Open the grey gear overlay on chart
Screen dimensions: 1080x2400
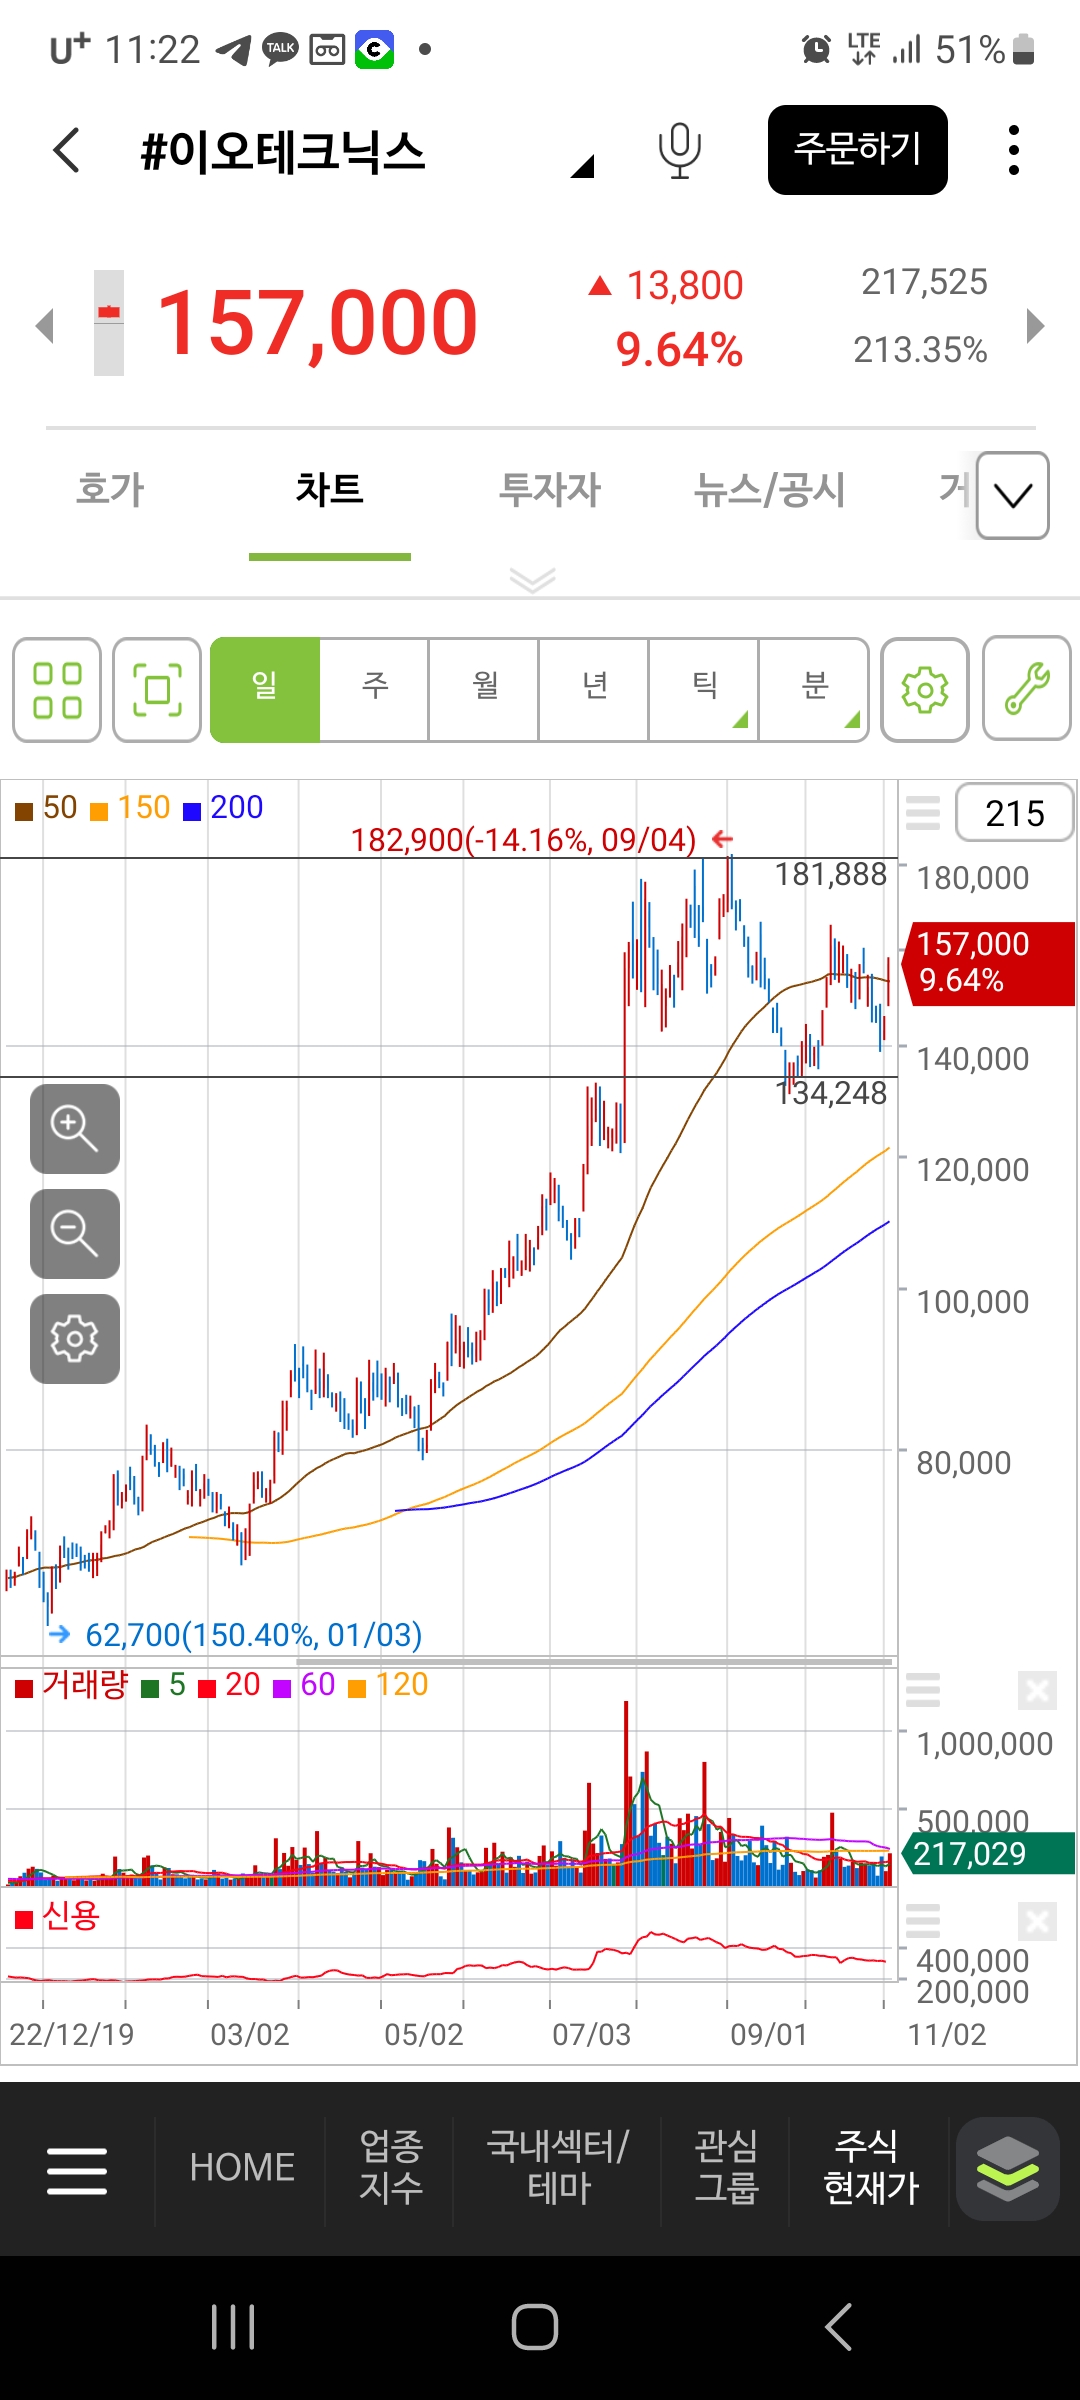point(75,1339)
